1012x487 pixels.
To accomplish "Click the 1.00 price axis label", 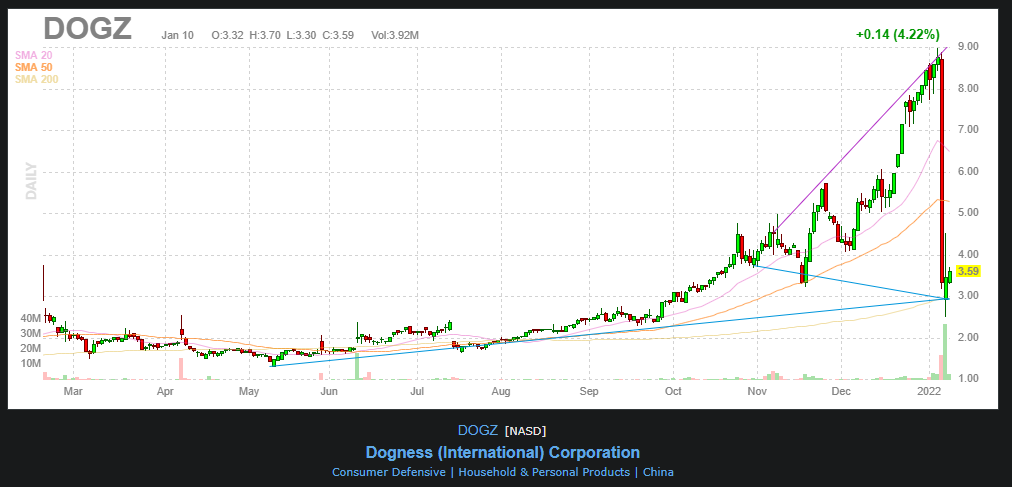I will 968,379.
